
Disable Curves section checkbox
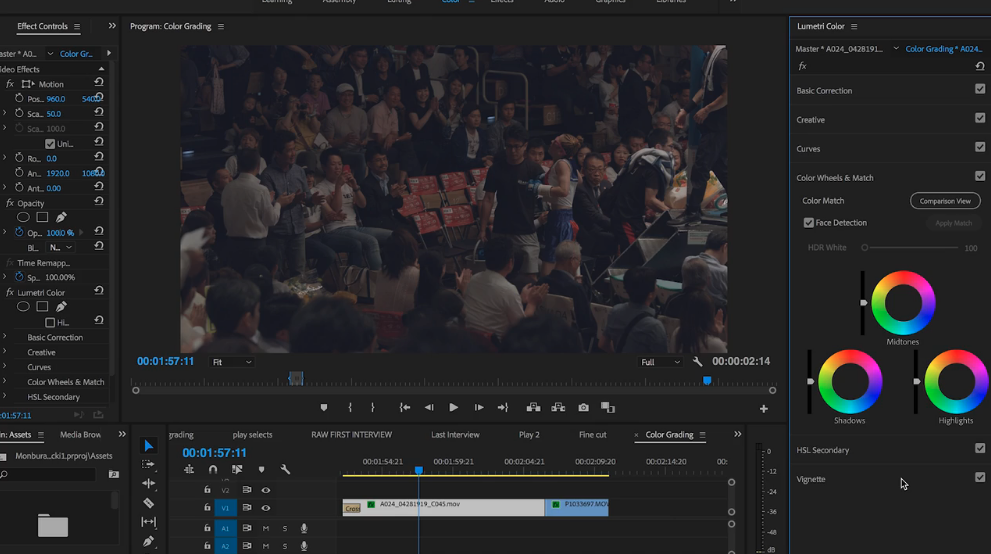[980, 147]
